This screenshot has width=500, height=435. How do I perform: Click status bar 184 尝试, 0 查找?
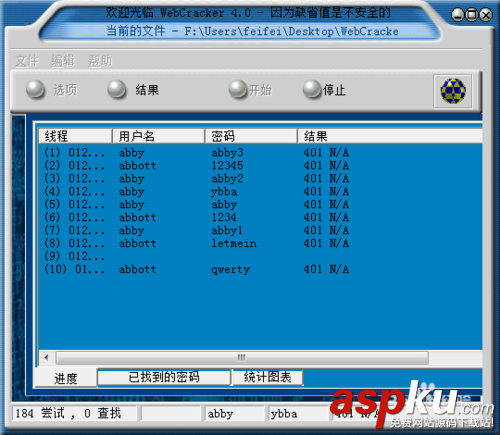pos(74,414)
